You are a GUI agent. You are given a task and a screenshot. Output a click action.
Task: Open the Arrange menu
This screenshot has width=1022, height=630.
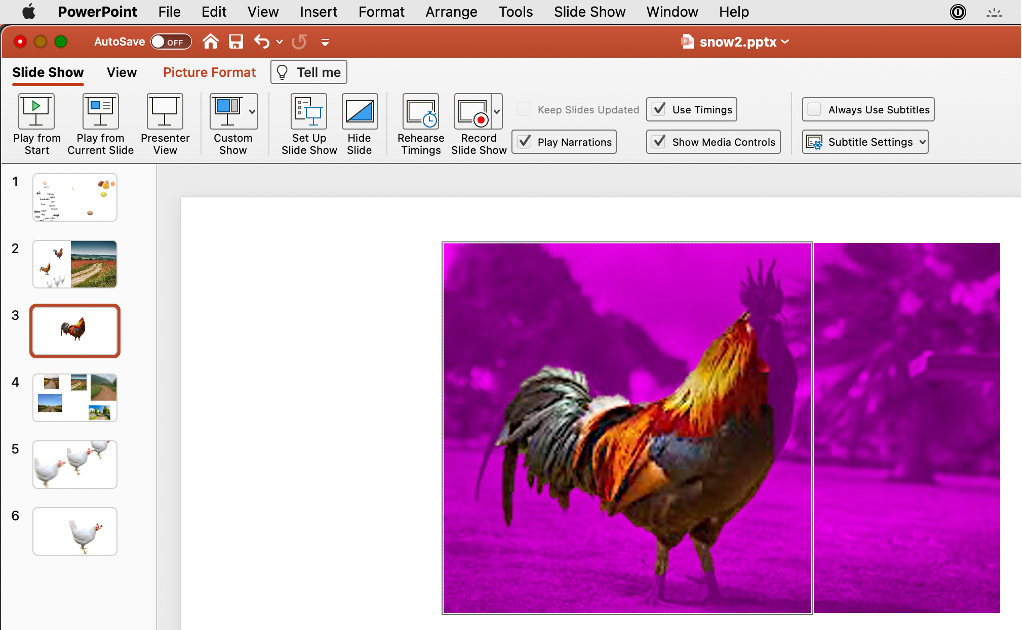(x=451, y=12)
